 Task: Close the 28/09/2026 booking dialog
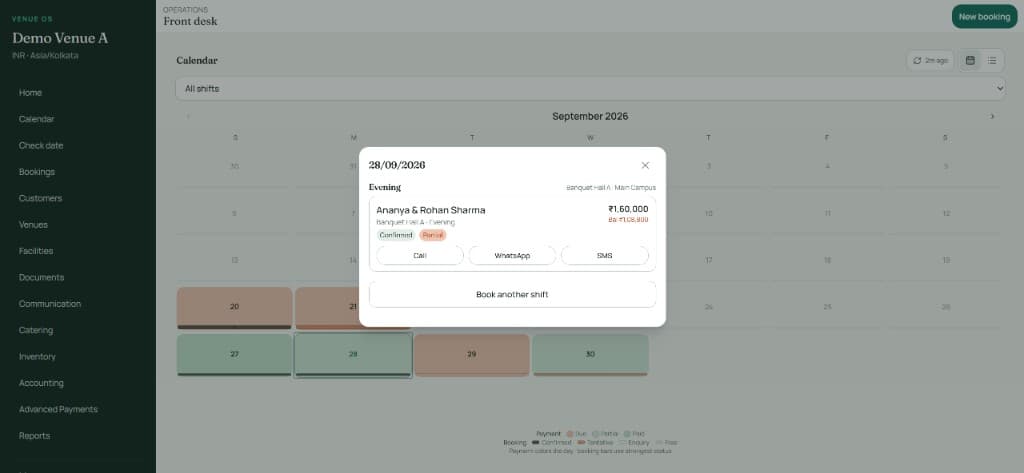click(645, 165)
